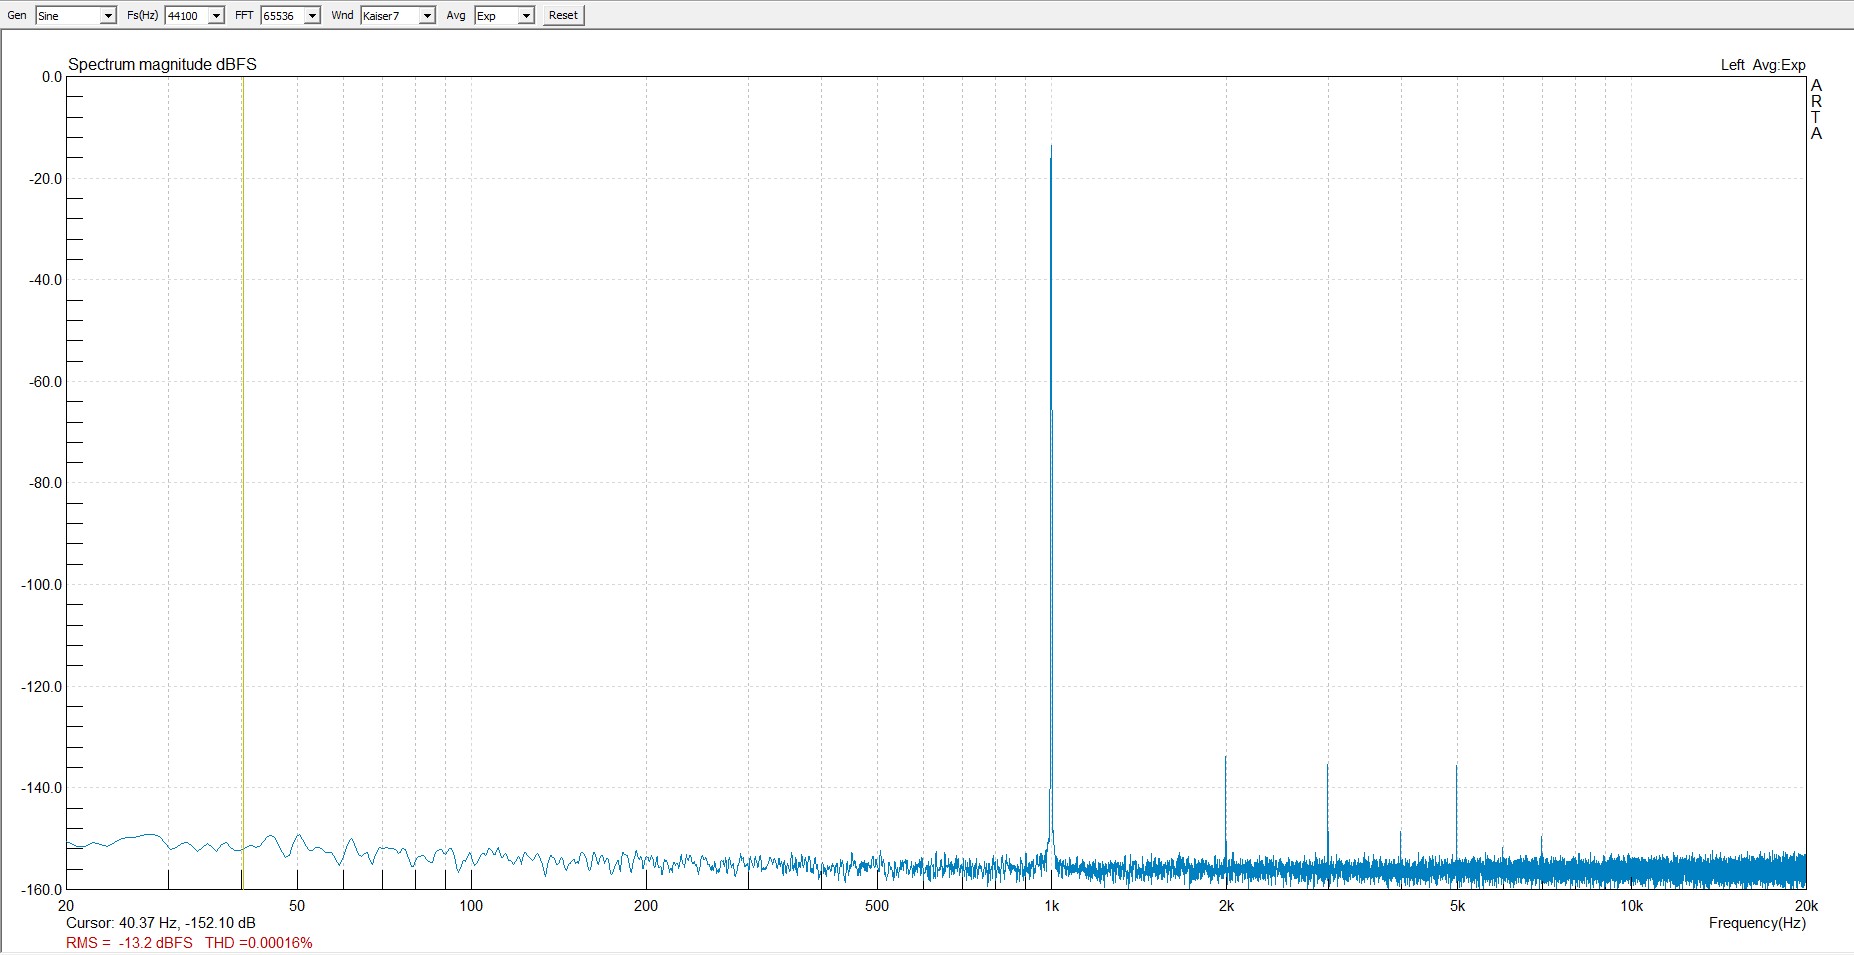Open the FFT size dropdown

click(290, 16)
